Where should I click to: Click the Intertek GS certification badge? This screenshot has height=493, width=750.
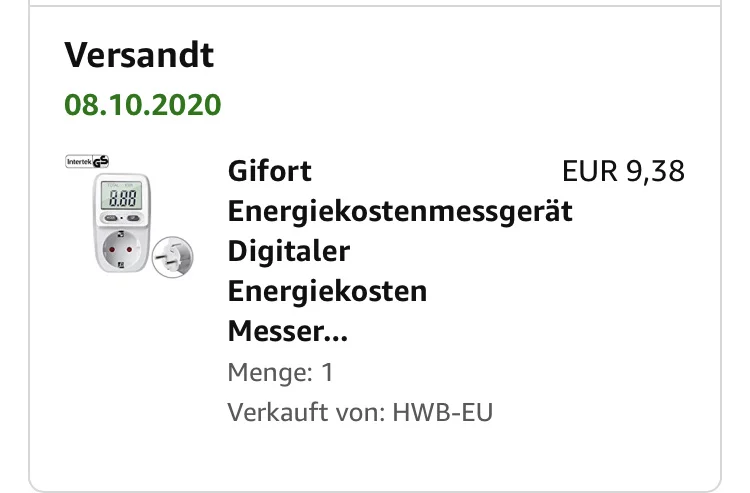(x=87, y=162)
